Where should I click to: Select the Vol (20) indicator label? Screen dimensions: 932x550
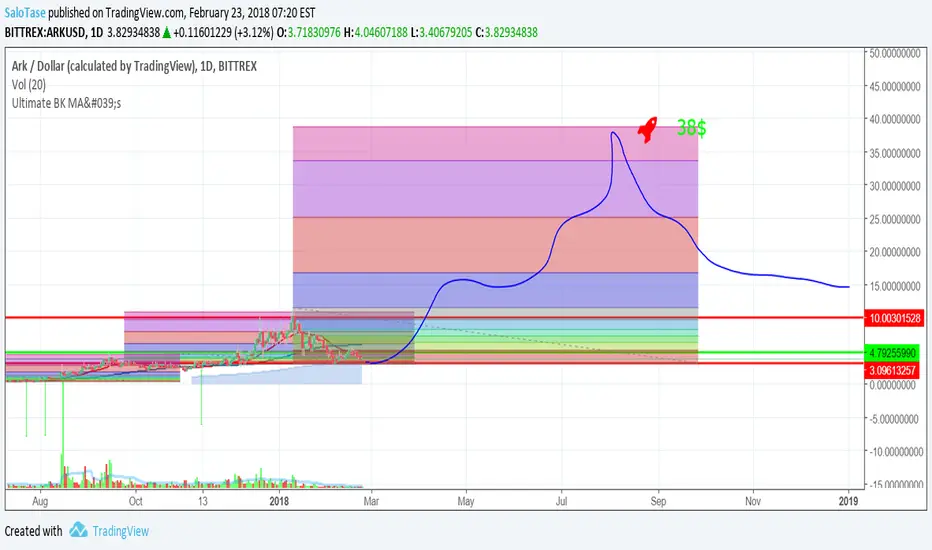coord(29,84)
